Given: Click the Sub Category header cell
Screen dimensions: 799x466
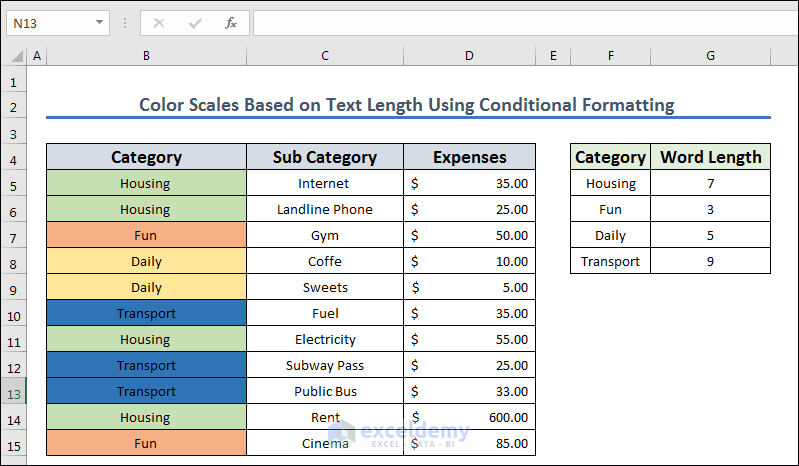Looking at the screenshot, I should (325, 157).
